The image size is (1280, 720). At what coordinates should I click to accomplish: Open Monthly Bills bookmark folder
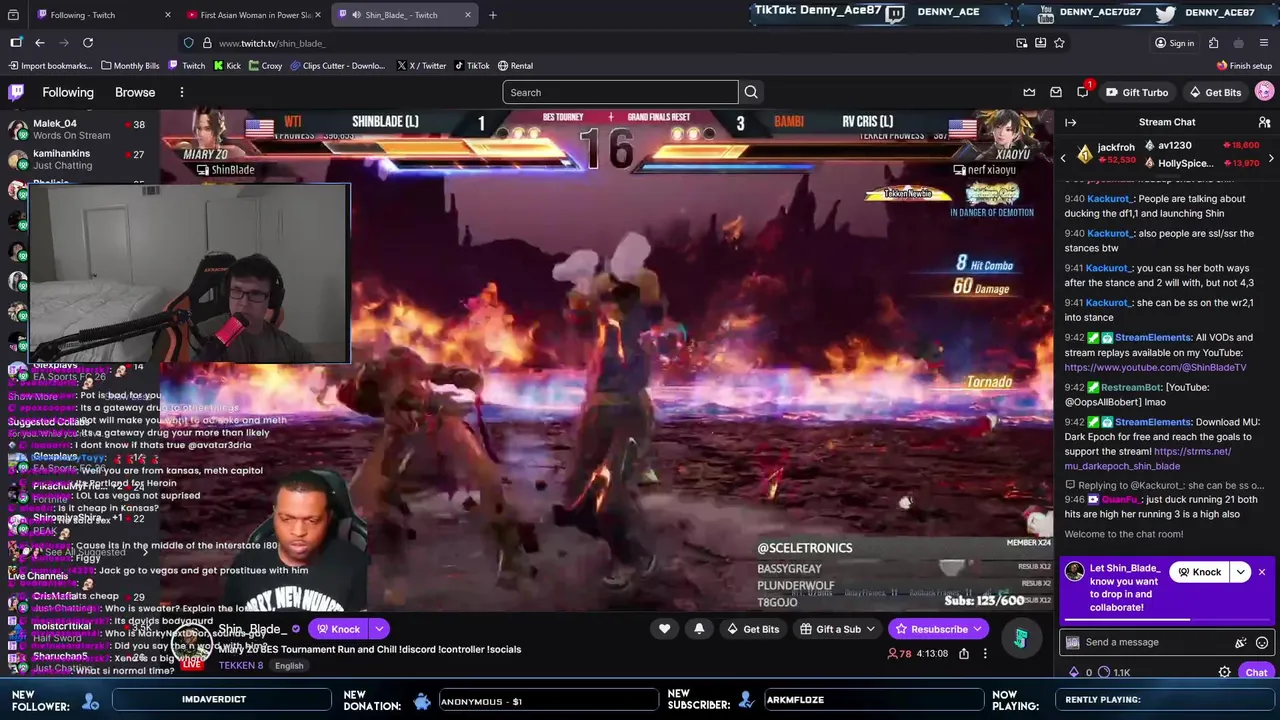coord(130,66)
